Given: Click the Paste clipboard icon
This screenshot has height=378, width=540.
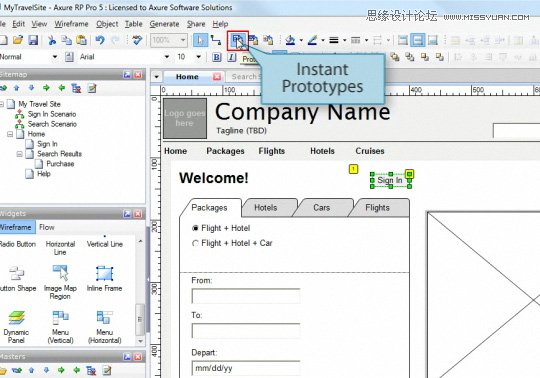Looking at the screenshot, I should click(x=81, y=40).
